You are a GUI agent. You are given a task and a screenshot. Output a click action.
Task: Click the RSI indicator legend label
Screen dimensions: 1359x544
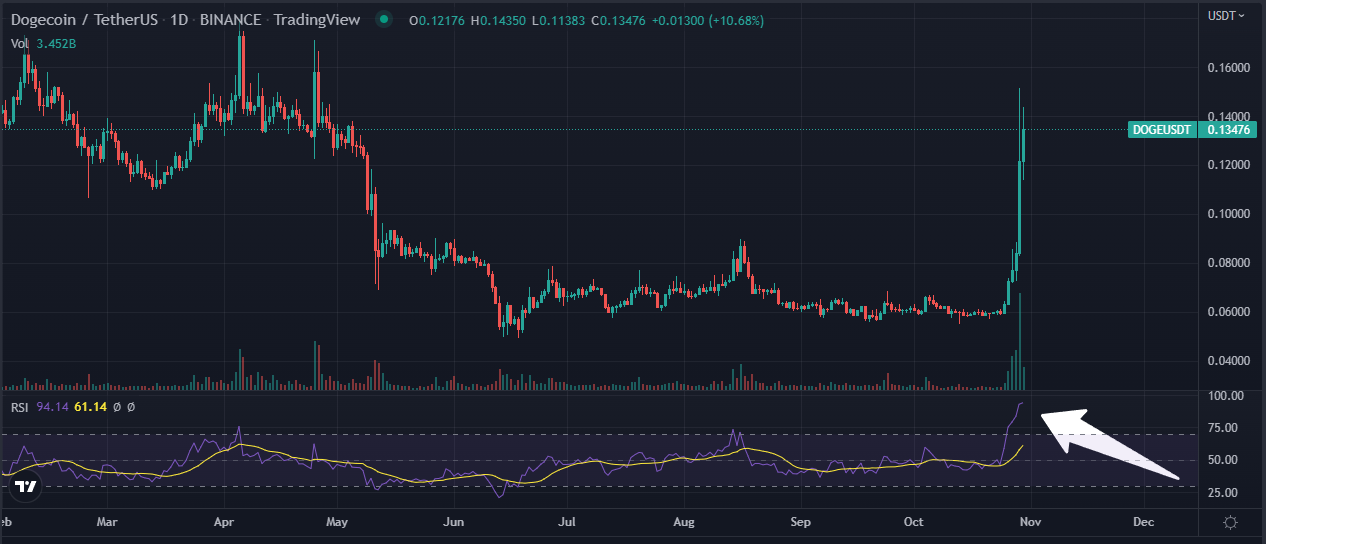pos(19,407)
